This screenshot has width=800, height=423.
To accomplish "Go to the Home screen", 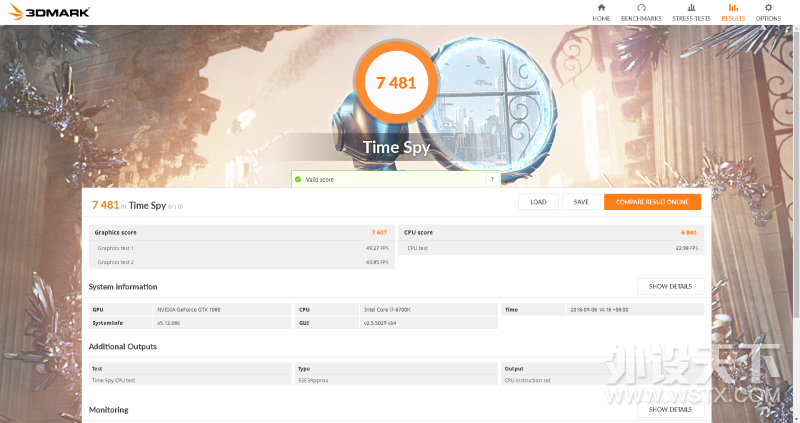I will (601, 13).
